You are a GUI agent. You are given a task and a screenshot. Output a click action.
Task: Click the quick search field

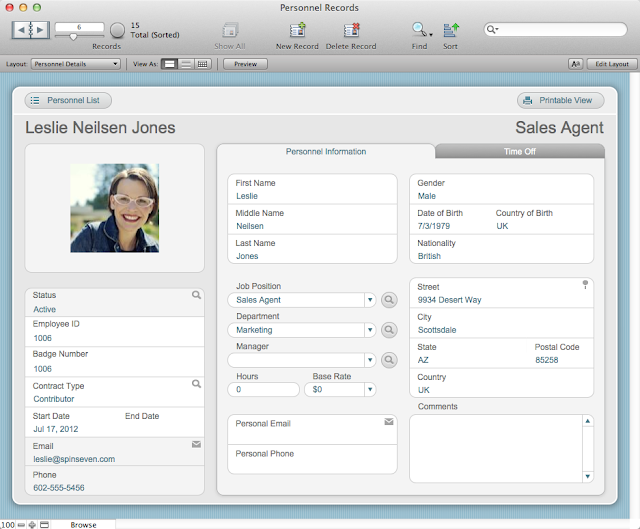(x=556, y=29)
